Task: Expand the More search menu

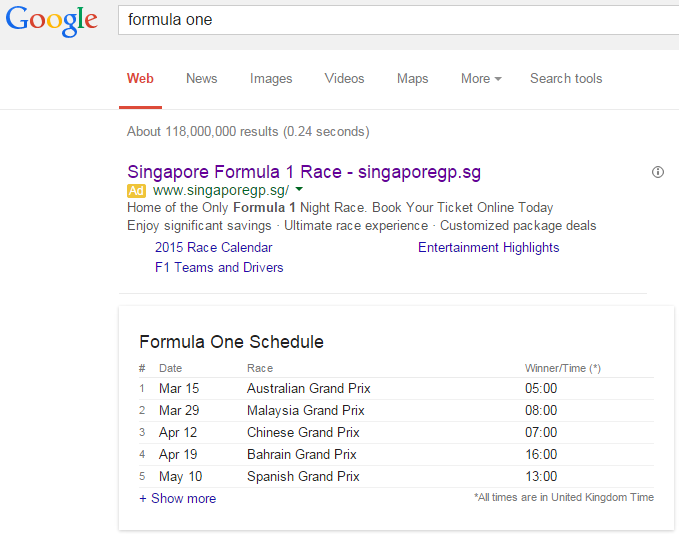Action: [481, 78]
